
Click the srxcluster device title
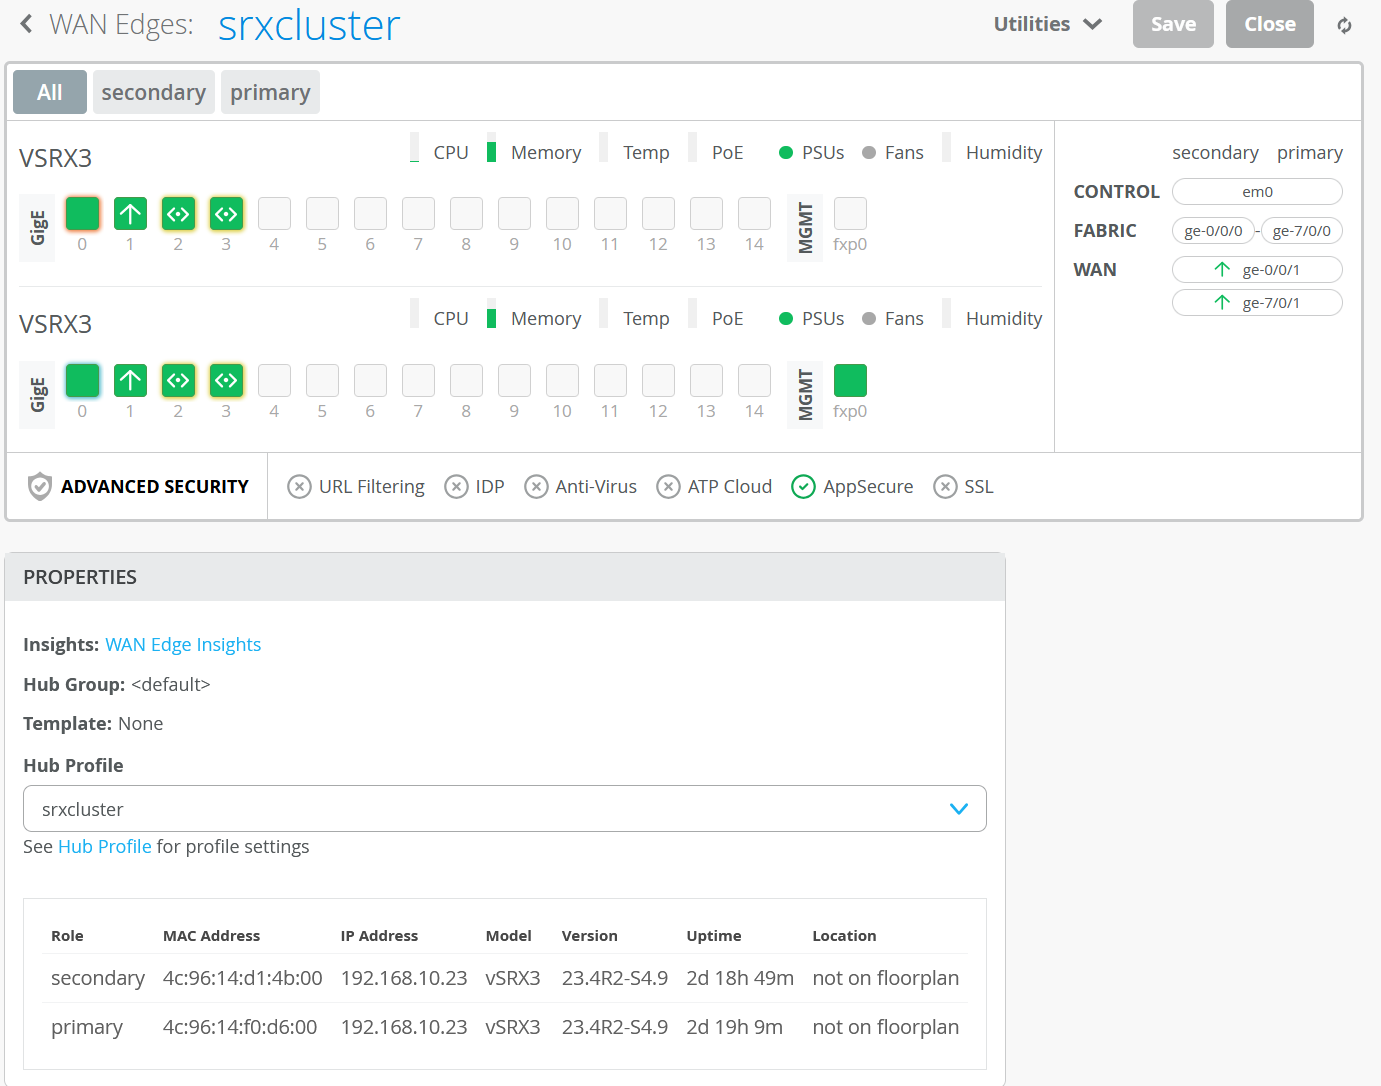(x=309, y=25)
